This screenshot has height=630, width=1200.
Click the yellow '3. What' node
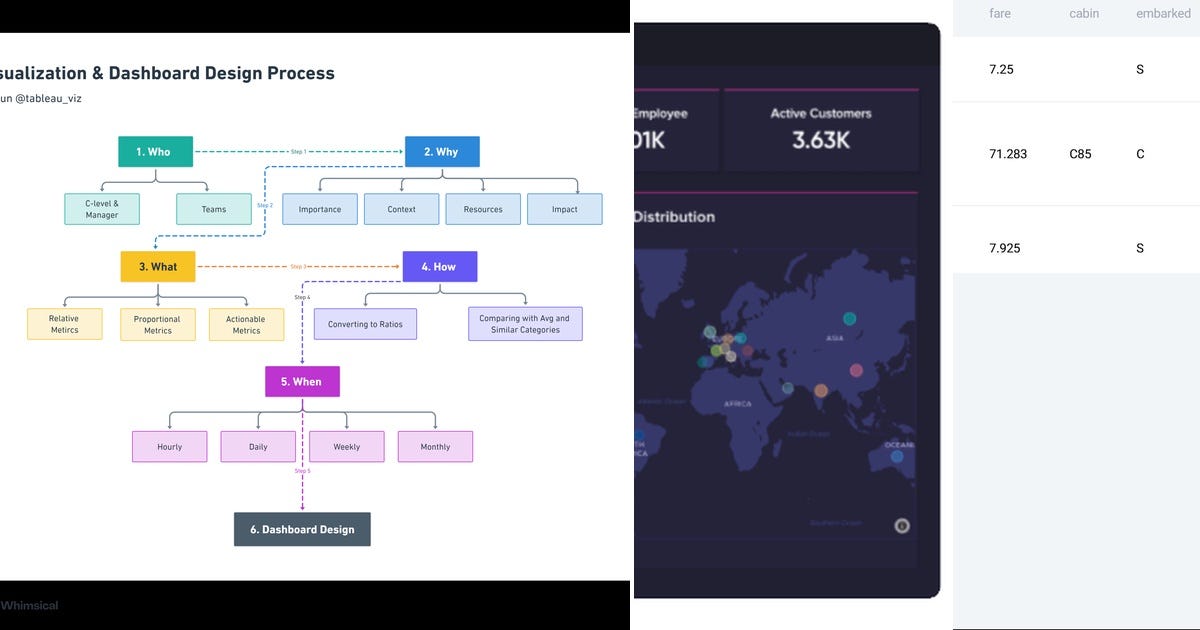[157, 266]
